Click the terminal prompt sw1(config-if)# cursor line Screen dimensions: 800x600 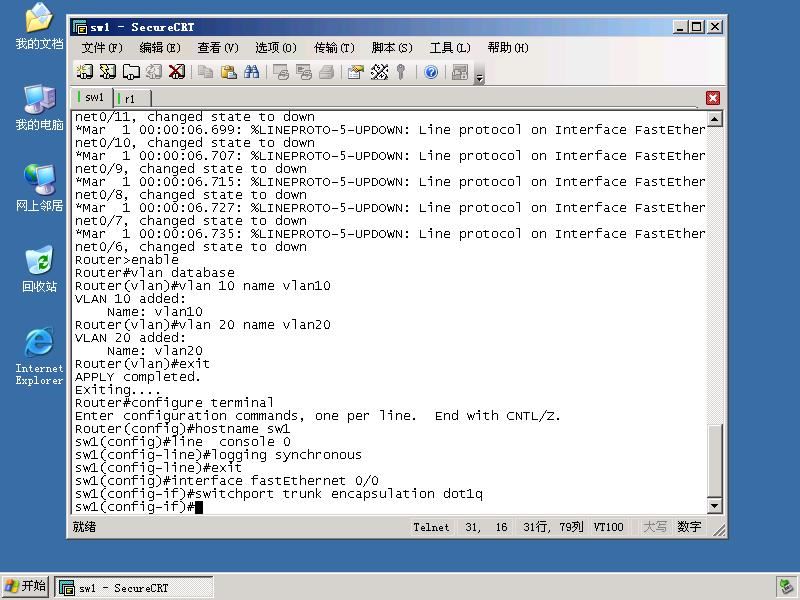pos(139,507)
